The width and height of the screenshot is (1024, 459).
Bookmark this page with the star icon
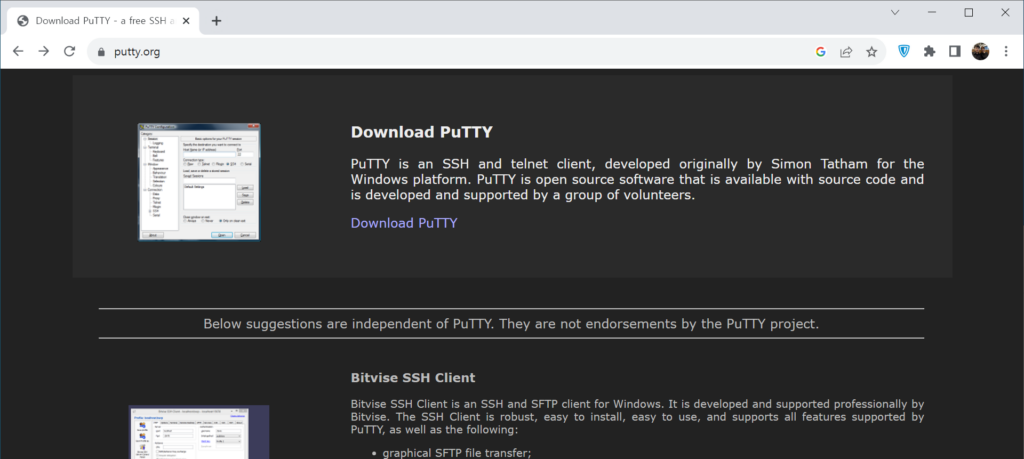click(872, 52)
